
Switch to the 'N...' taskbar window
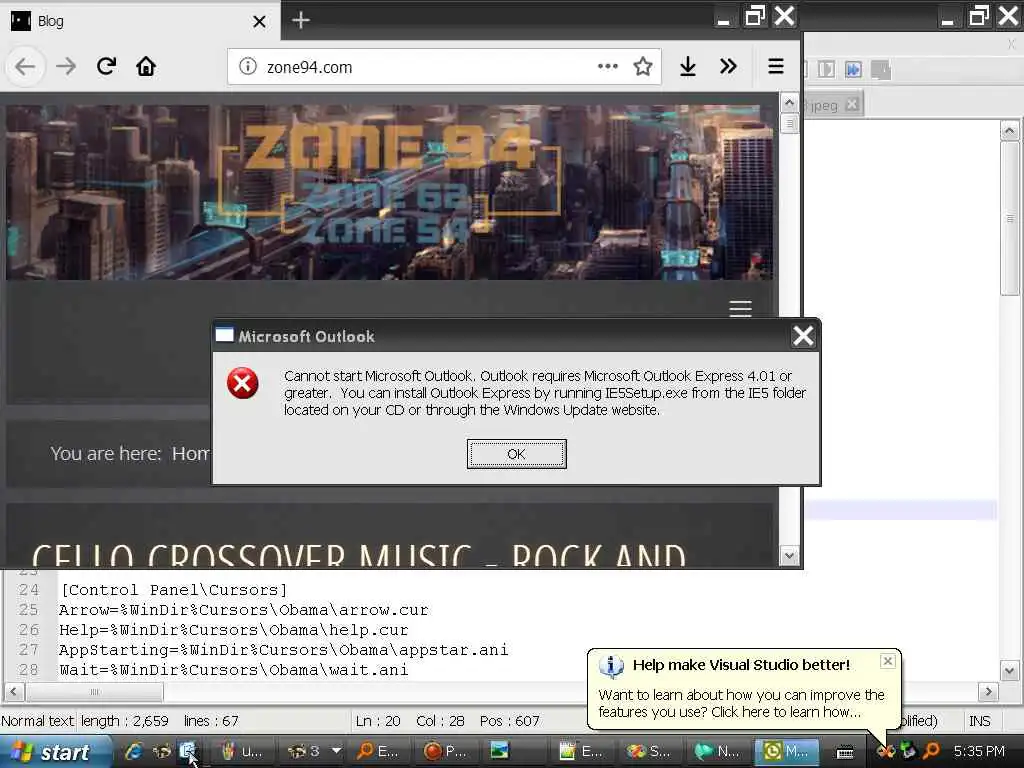coord(717,752)
